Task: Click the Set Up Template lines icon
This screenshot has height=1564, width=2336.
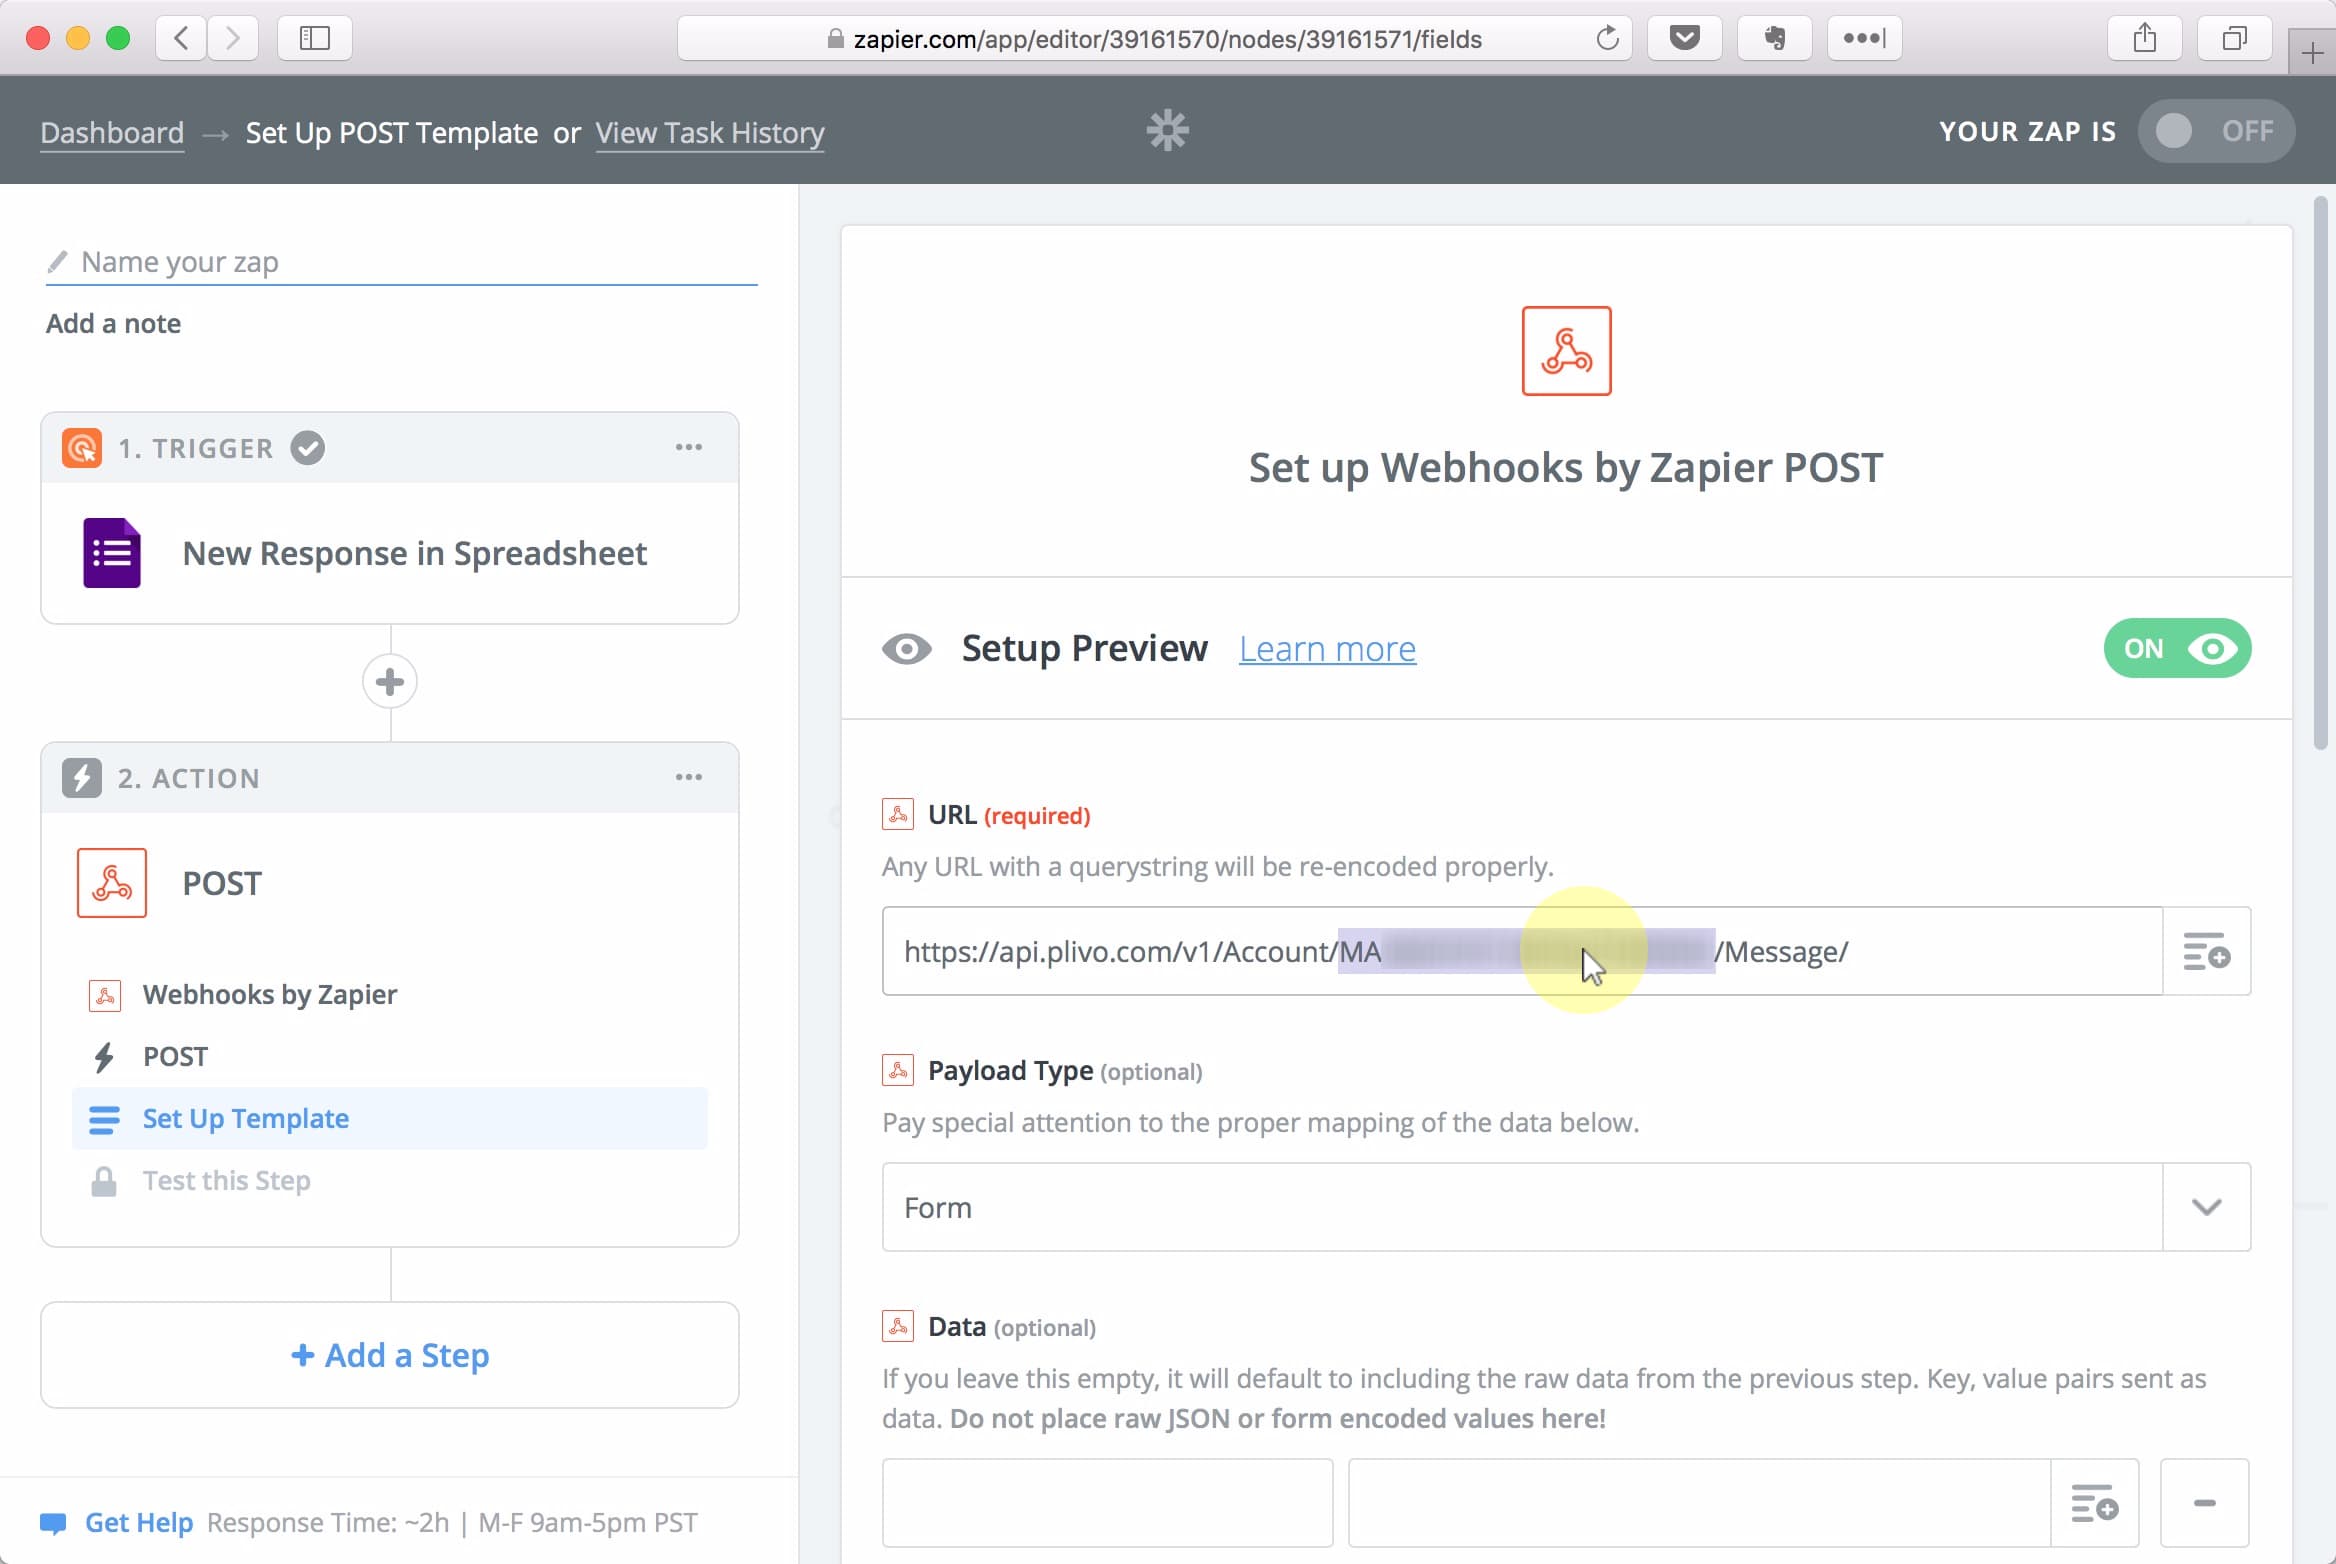Action: [x=104, y=1119]
